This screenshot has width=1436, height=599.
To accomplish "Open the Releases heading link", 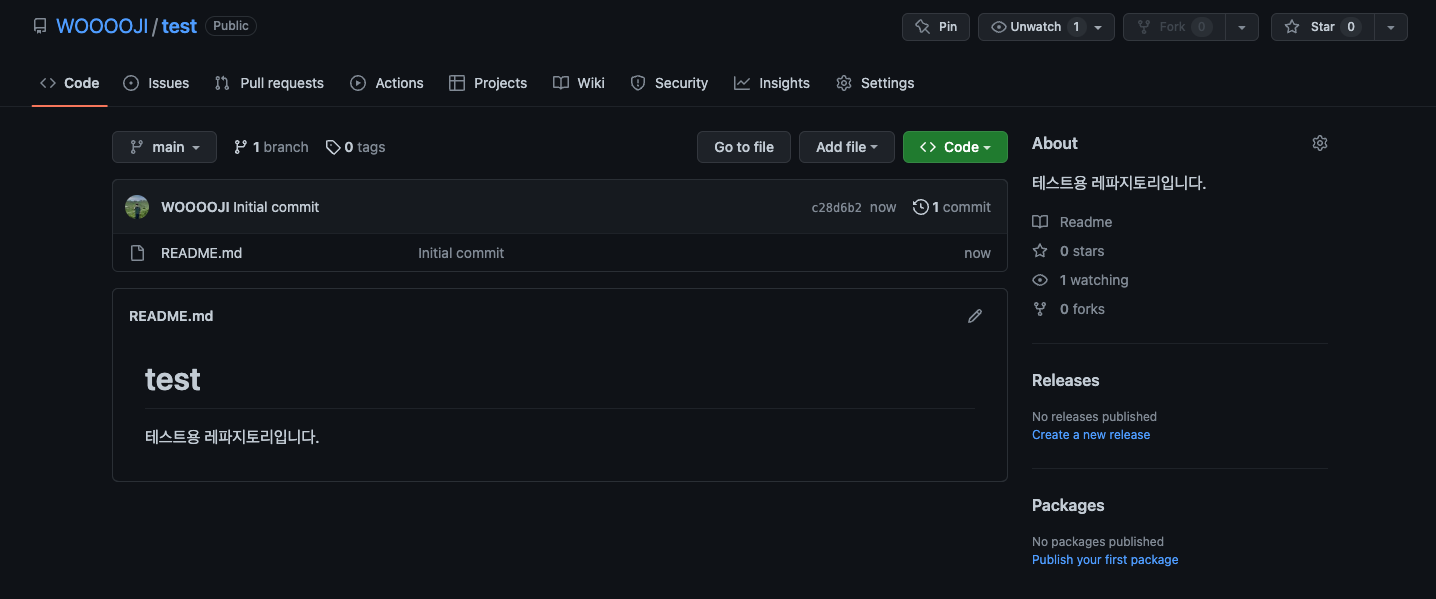I will pos(1065,380).
